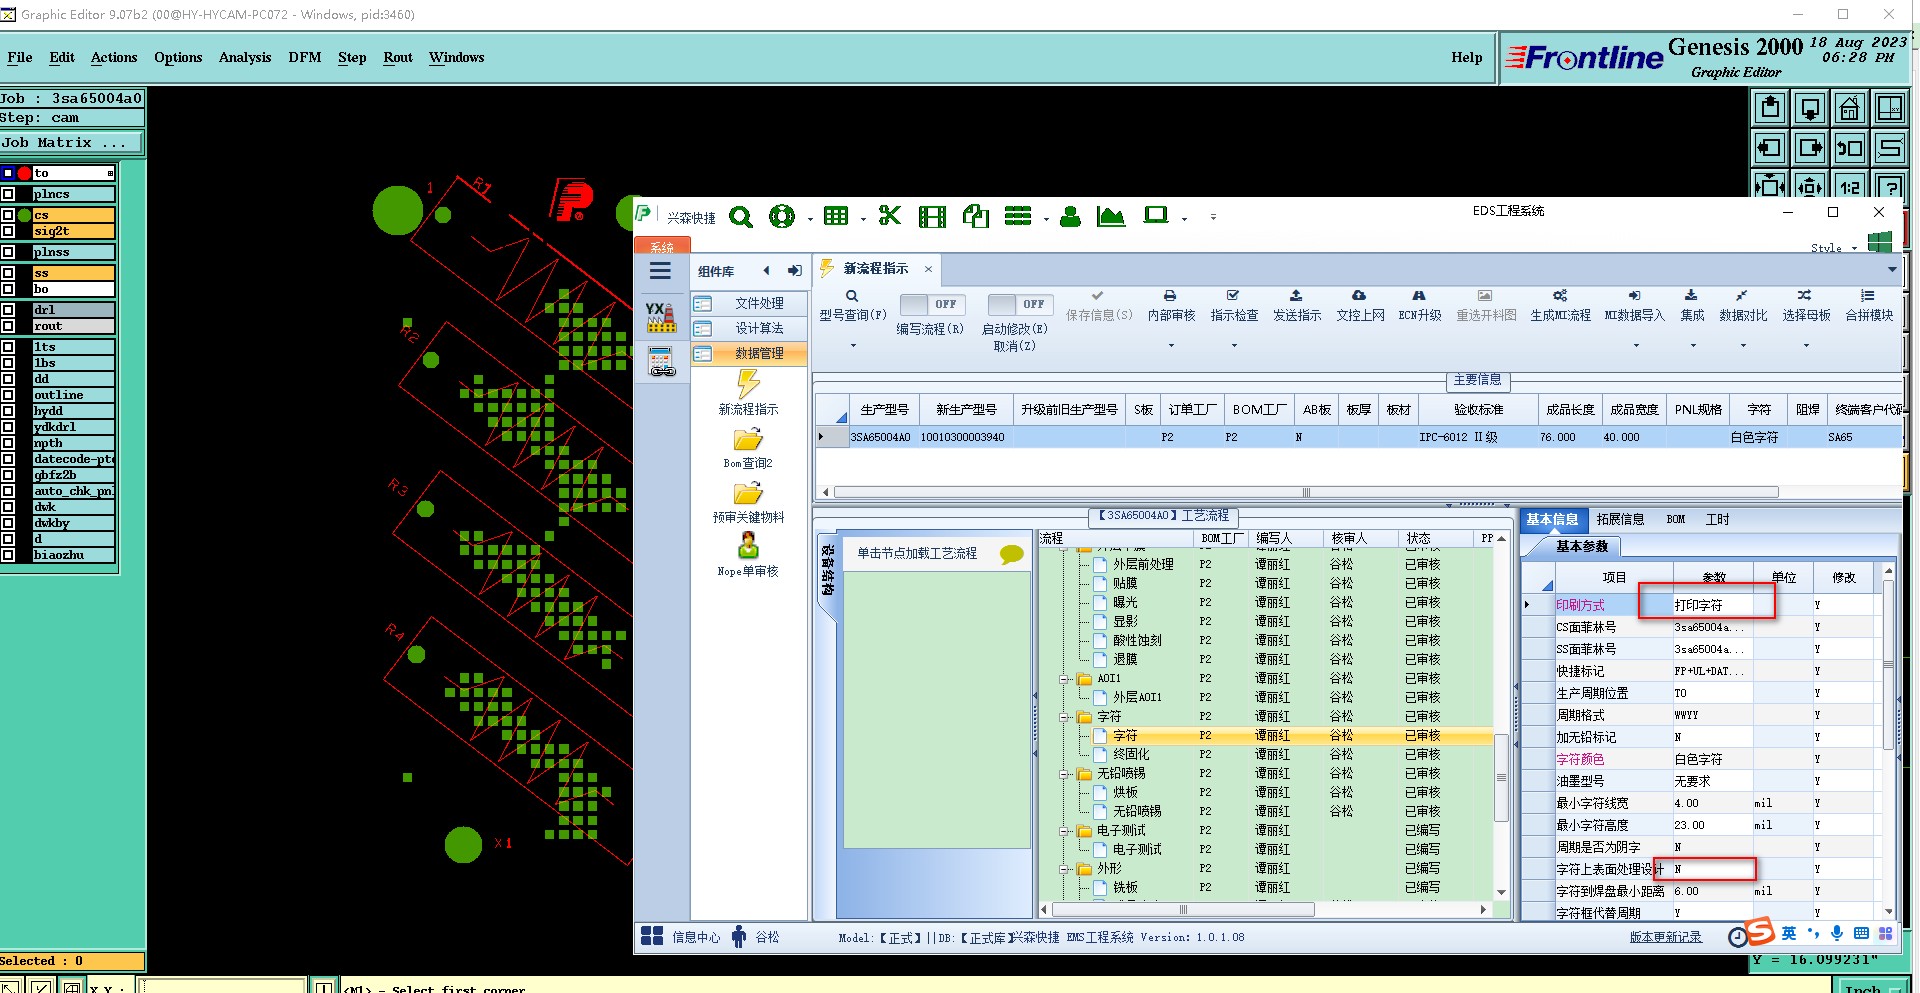Collapse the 字符 folder tree node
Image resolution: width=1920 pixels, height=993 pixels.
tap(1065, 717)
